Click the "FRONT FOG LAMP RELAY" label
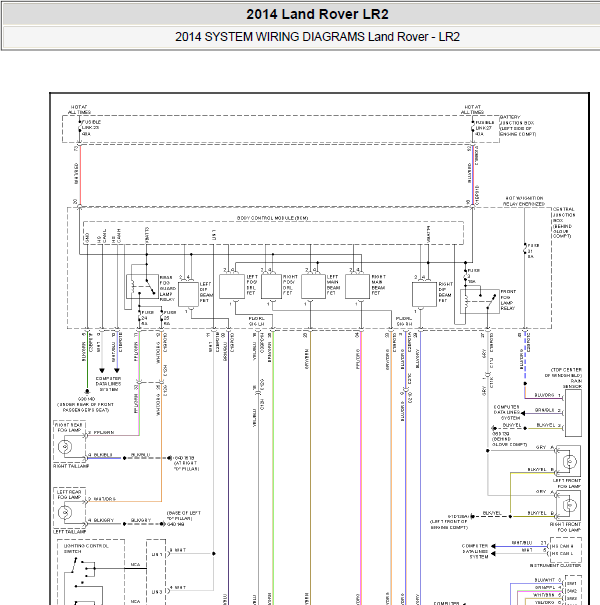The height and width of the screenshot is (605, 600). [x=508, y=300]
